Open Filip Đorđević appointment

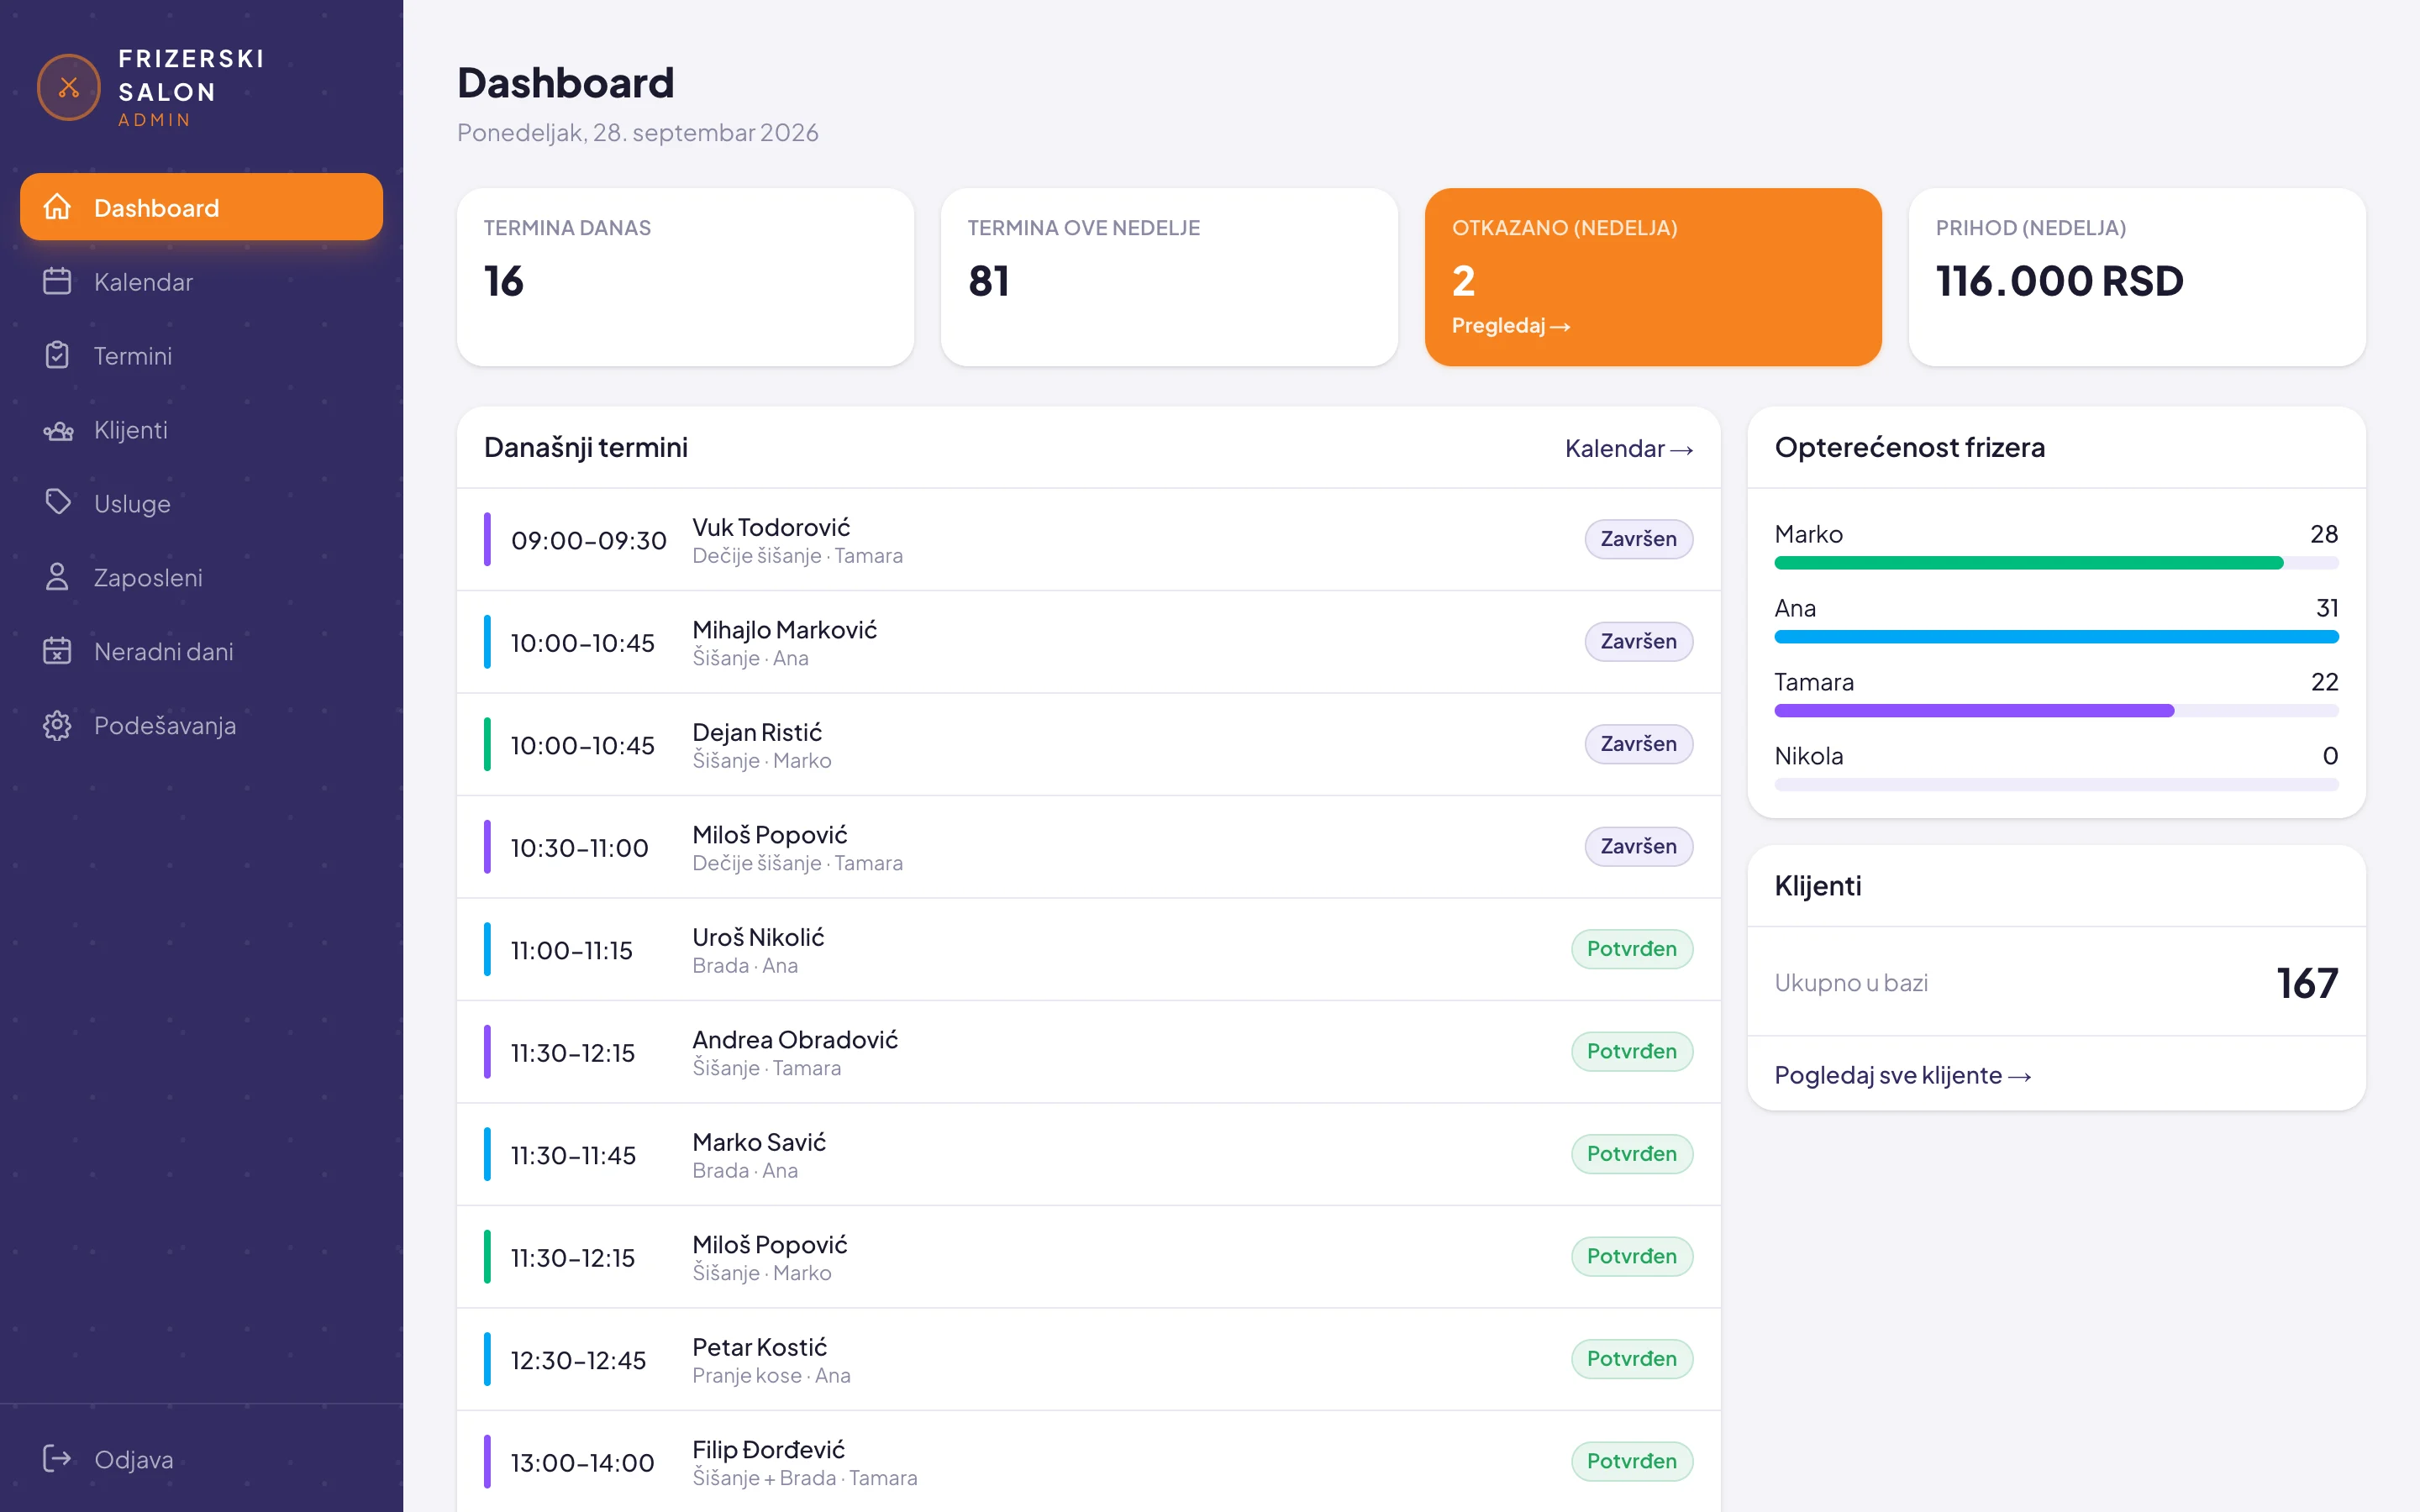(x=1088, y=1462)
